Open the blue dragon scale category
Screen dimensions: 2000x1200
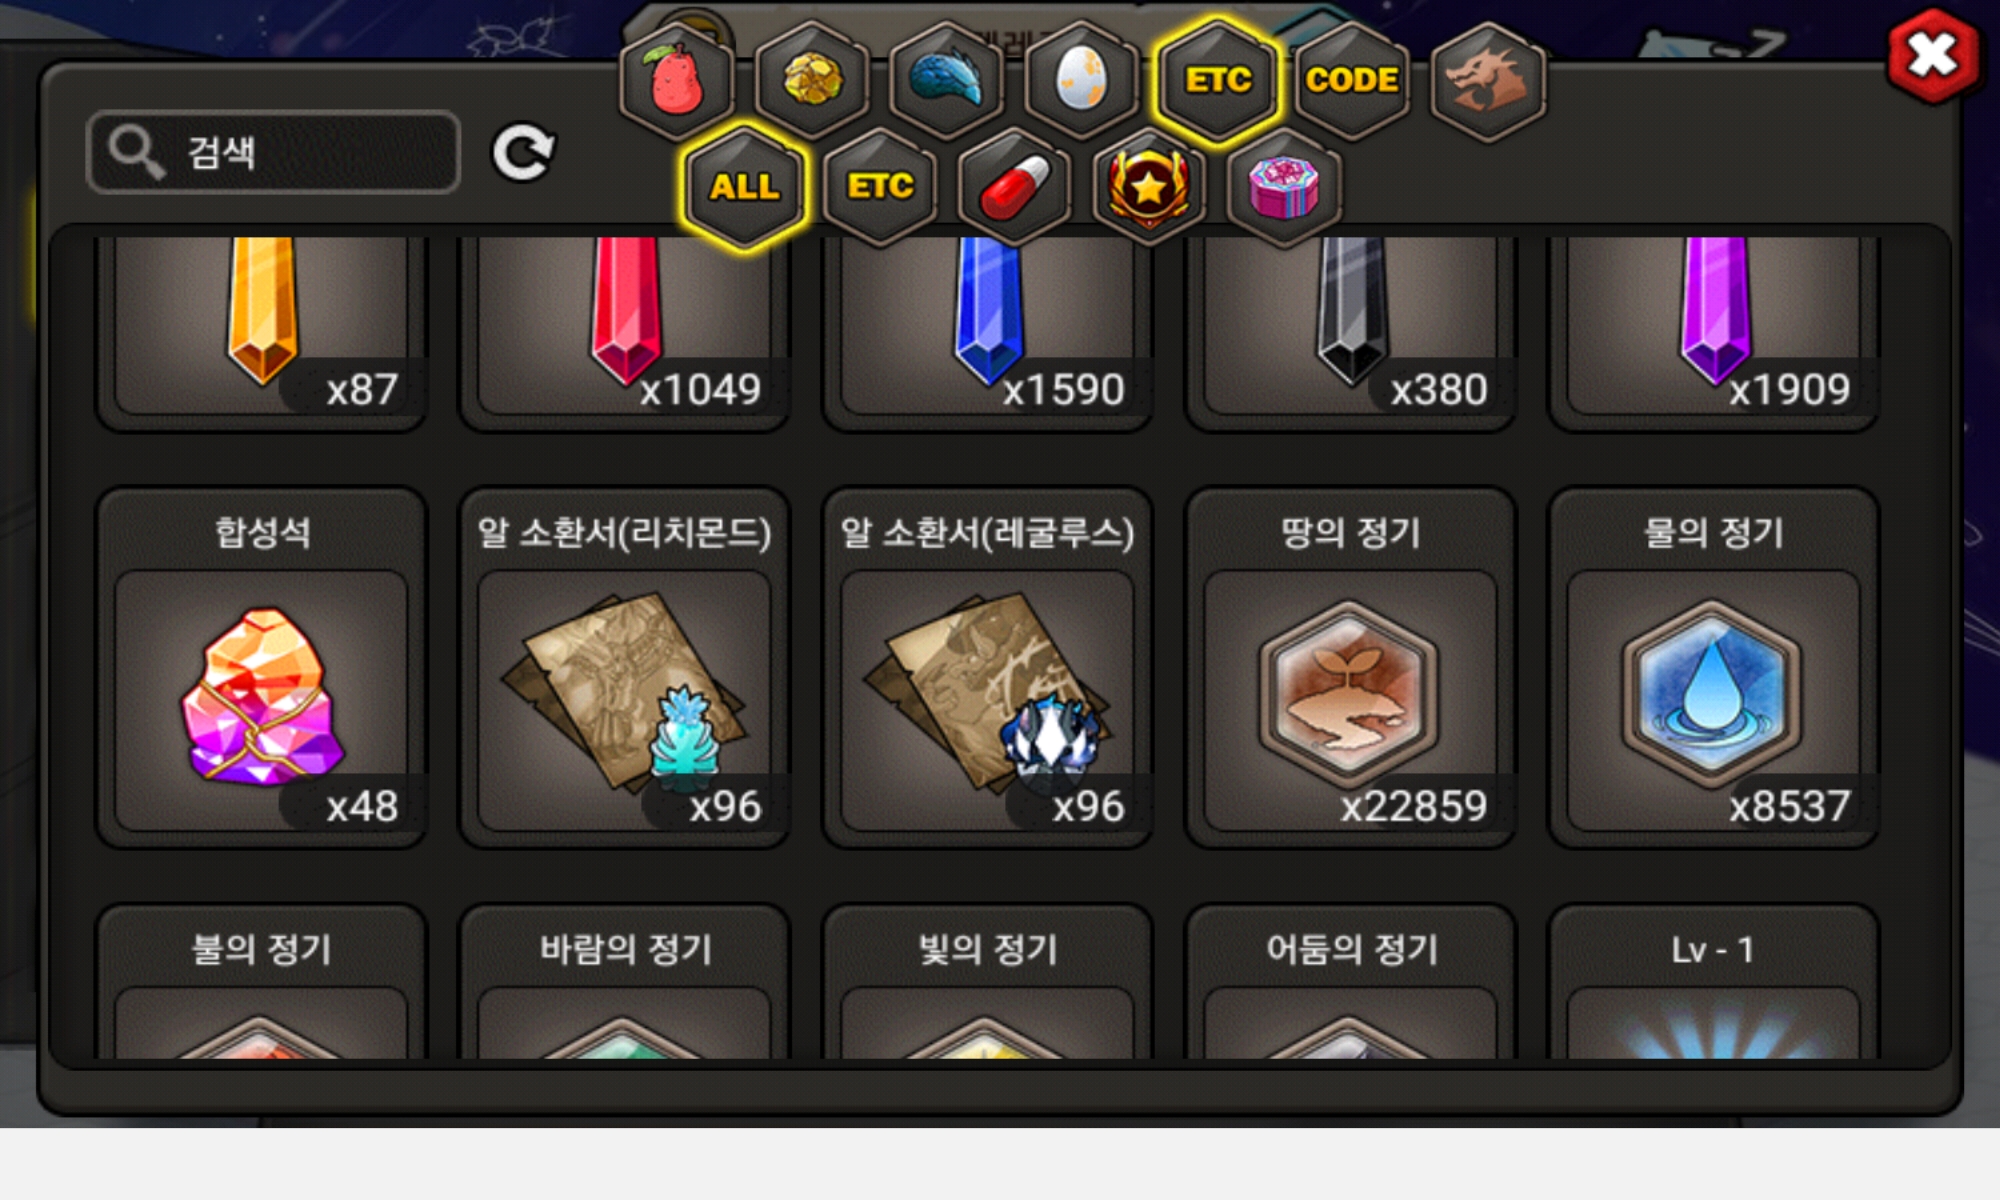coord(947,80)
